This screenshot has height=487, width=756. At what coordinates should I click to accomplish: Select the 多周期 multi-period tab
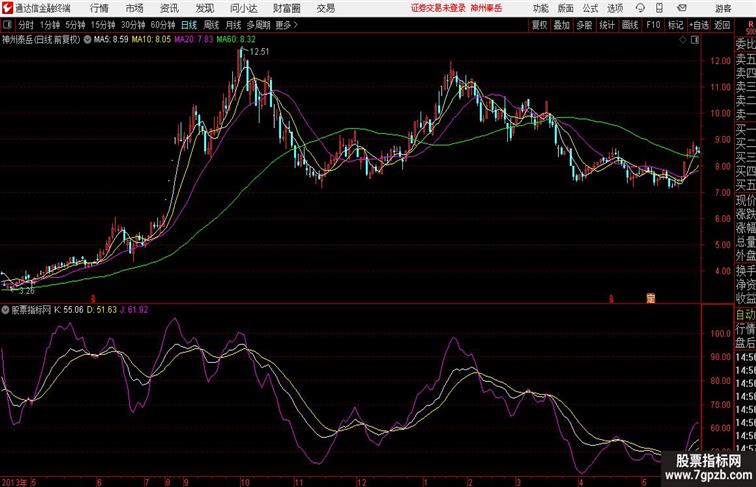(259, 25)
